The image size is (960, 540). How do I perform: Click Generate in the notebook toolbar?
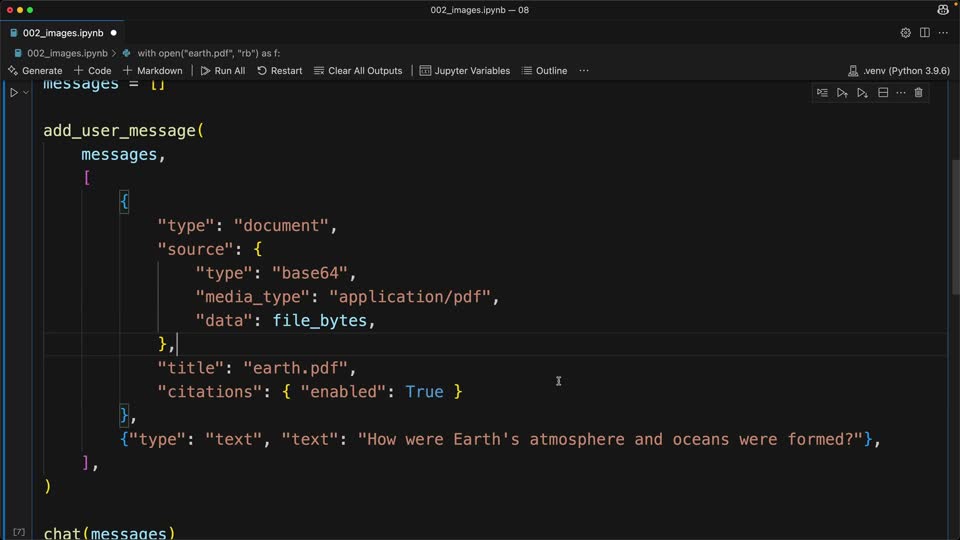(x=36, y=71)
